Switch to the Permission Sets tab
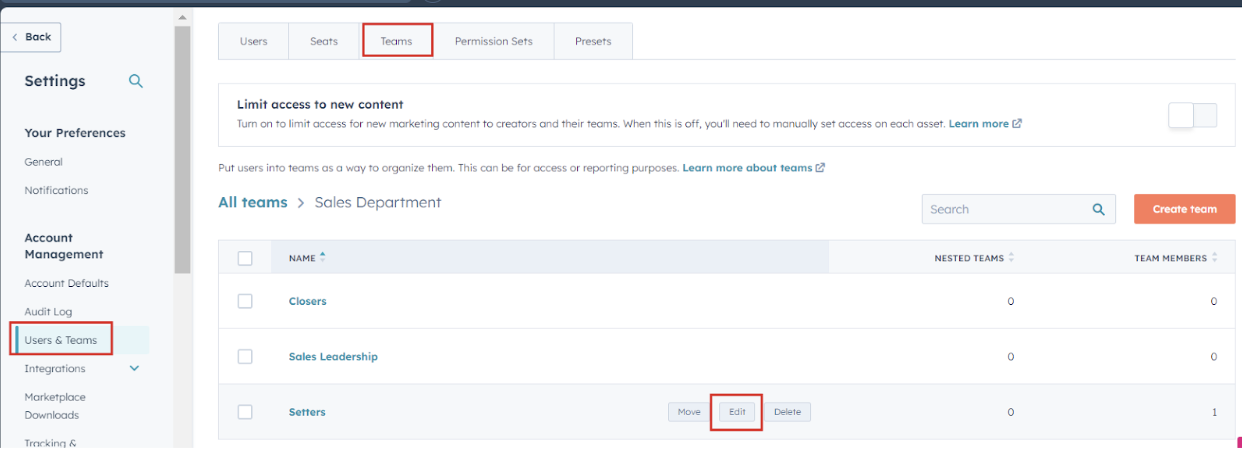Screen dimensions: 1242x452 pyautogui.click(x=493, y=41)
